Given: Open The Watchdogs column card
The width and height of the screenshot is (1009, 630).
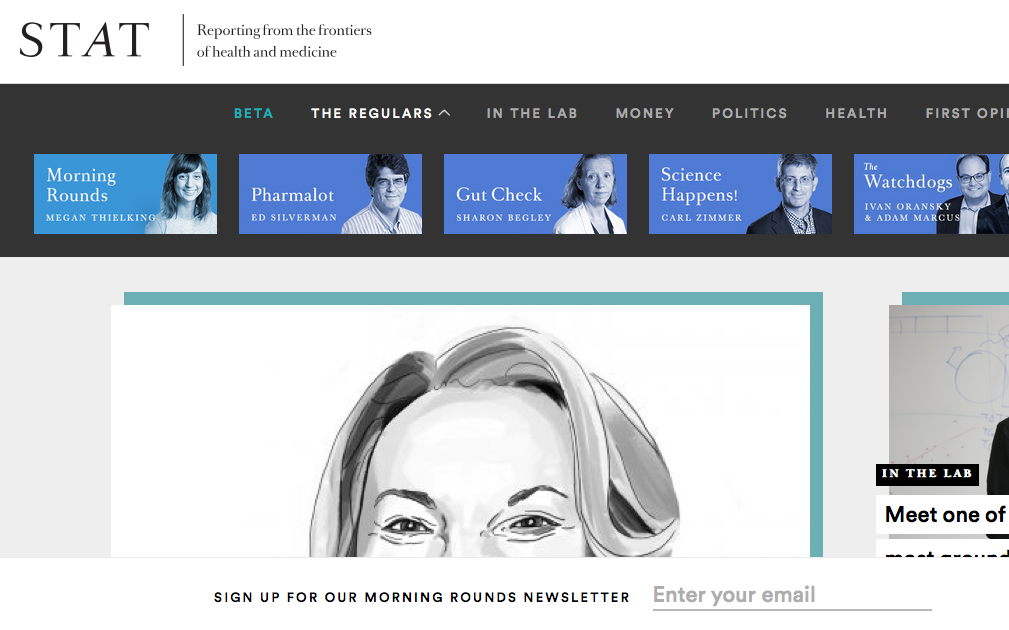Looking at the screenshot, I should (x=931, y=194).
